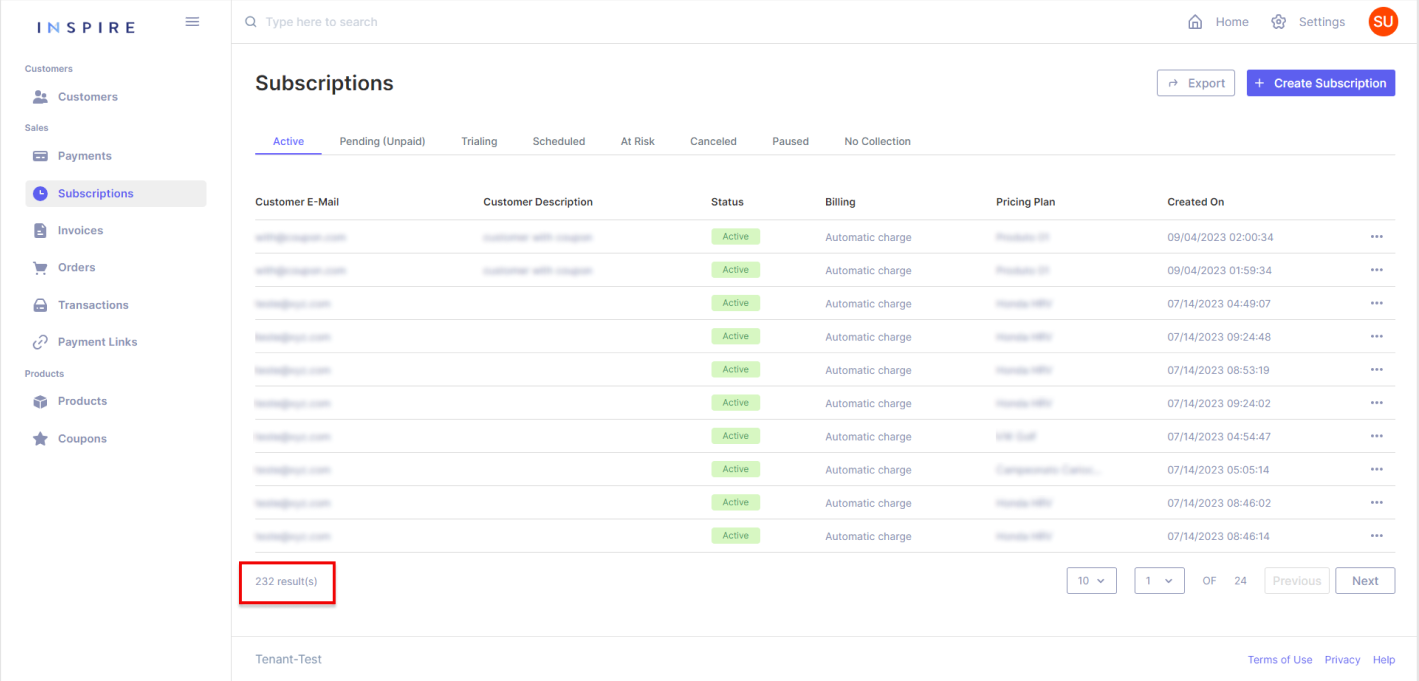The image size is (1419, 681).
Task: Click the Transactions icon in sidebar
Action: pos(40,305)
